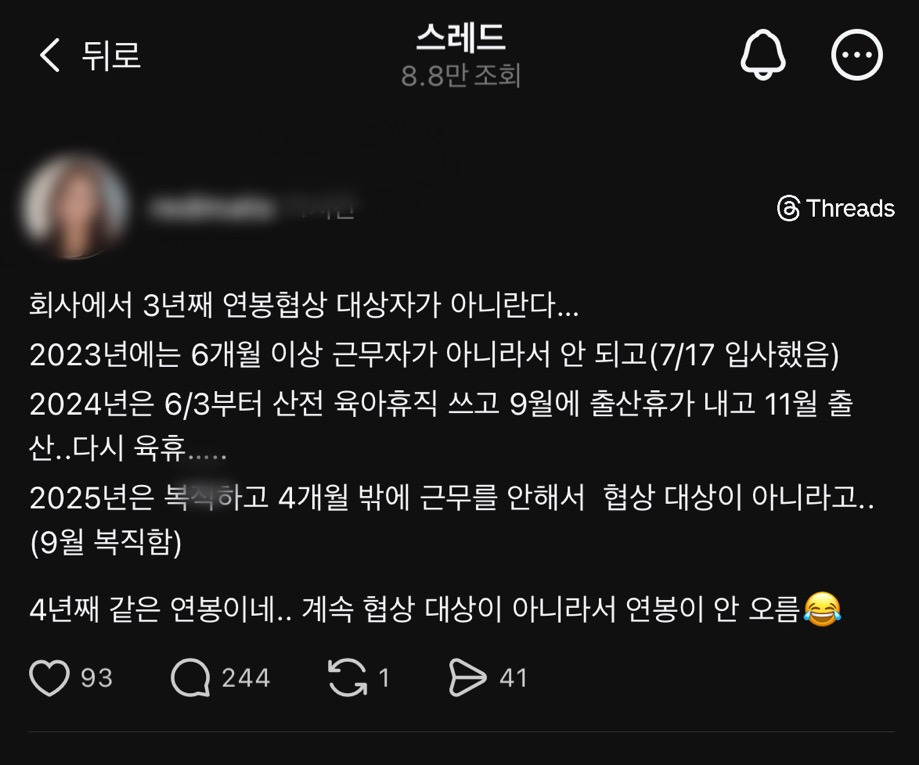This screenshot has height=765, width=919.
Task: Tap the 244 comments count
Action: point(246,678)
